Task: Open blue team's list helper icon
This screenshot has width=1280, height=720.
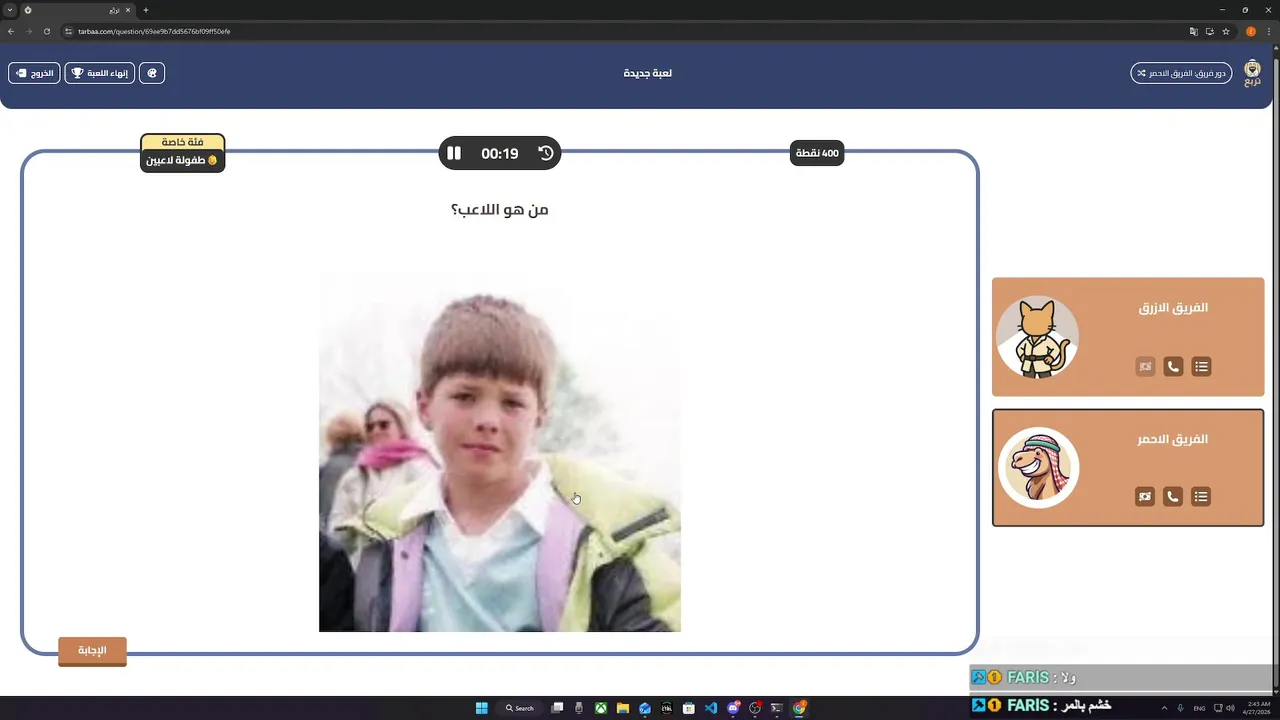Action: (x=1201, y=367)
